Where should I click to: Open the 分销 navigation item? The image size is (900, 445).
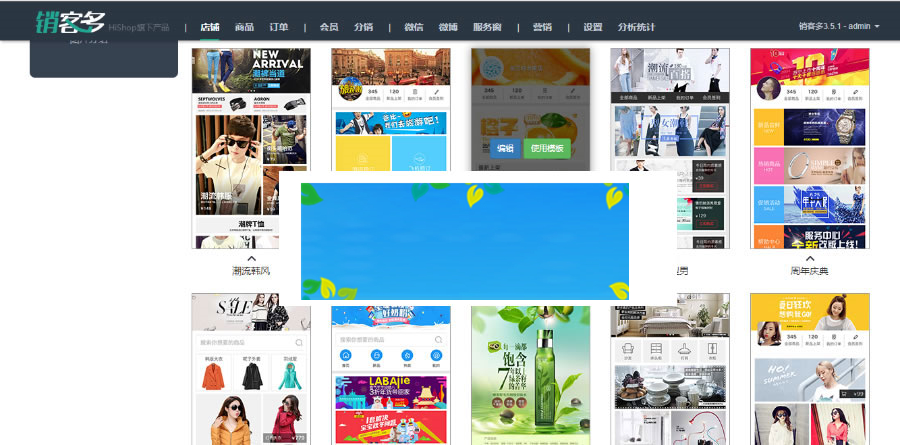click(x=364, y=27)
